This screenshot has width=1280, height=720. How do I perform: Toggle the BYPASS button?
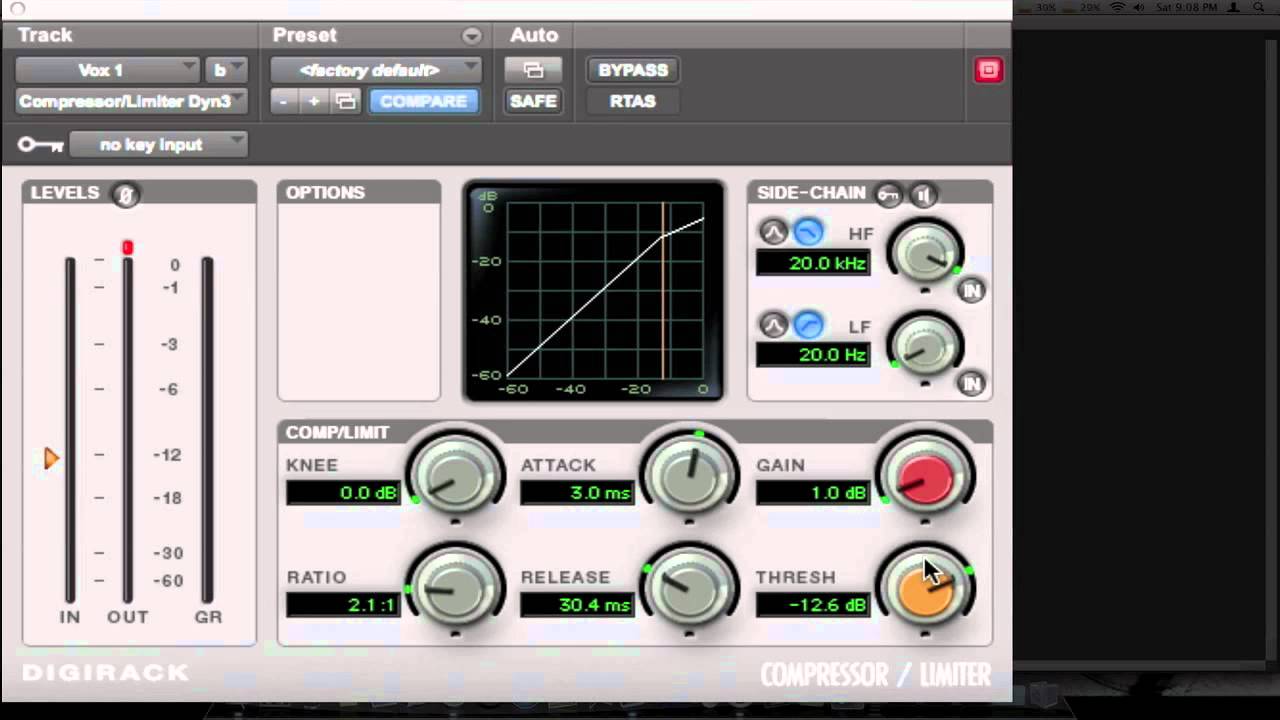(633, 70)
